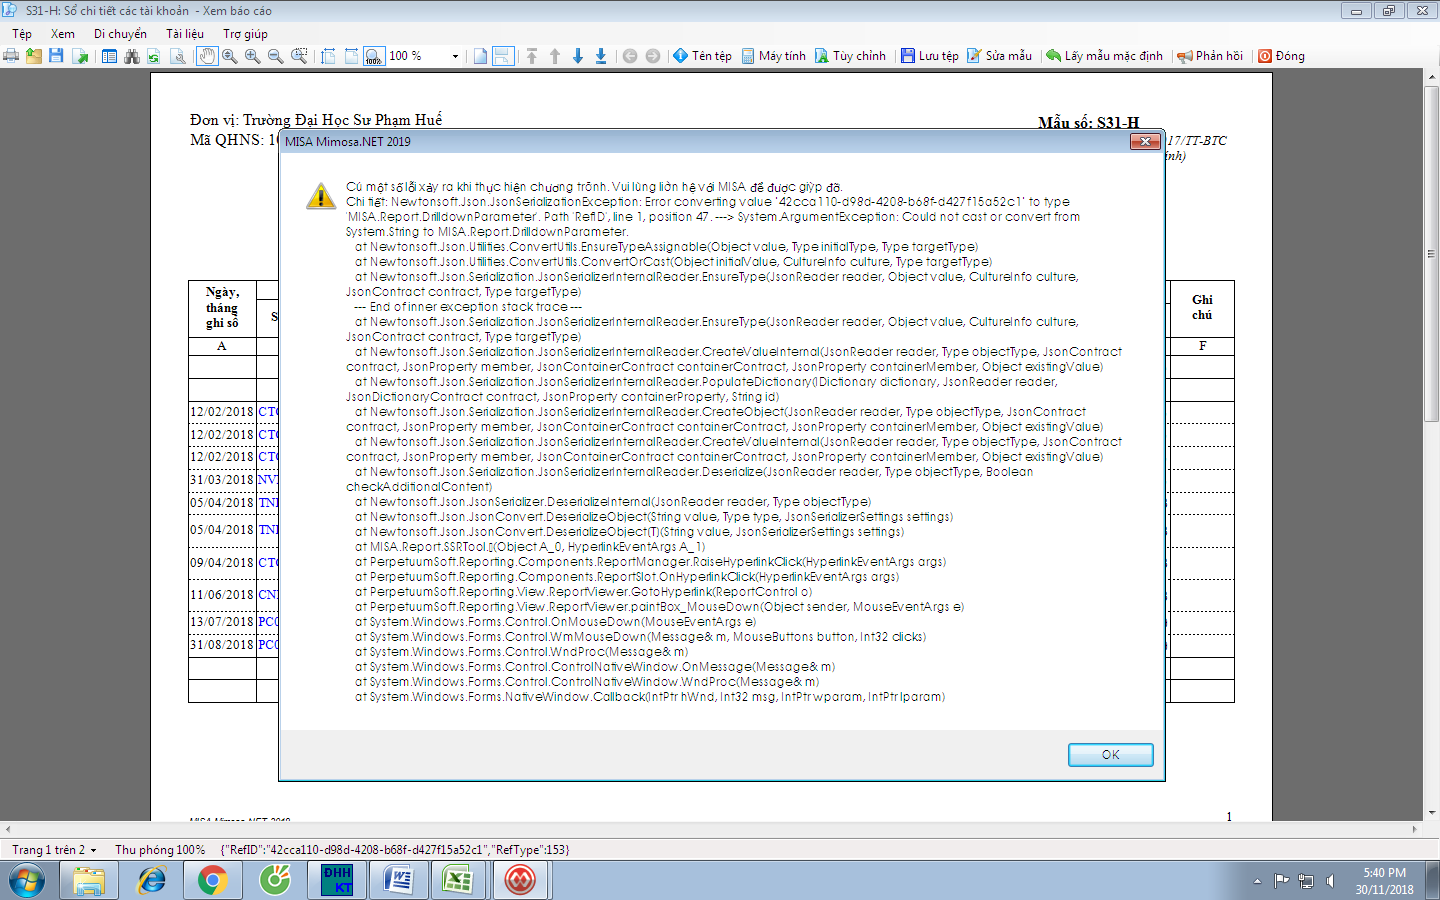Open the Trang 1 trên 2 page dropdown
Image resolution: width=1440 pixels, height=900 pixels.
coord(55,850)
